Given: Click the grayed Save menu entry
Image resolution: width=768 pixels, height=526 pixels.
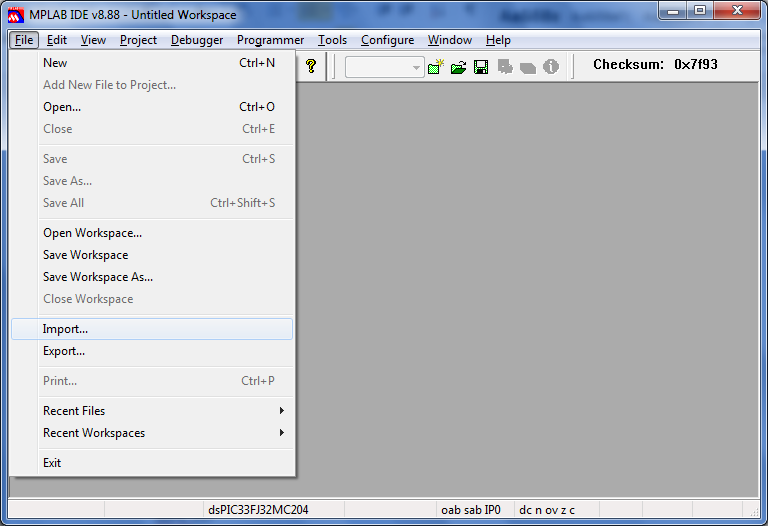Looking at the screenshot, I should point(152,159).
